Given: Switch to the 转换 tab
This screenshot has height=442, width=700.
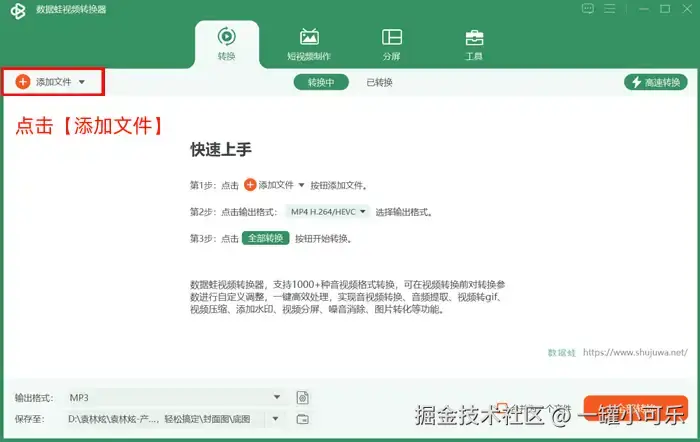Looking at the screenshot, I should [x=226, y=44].
